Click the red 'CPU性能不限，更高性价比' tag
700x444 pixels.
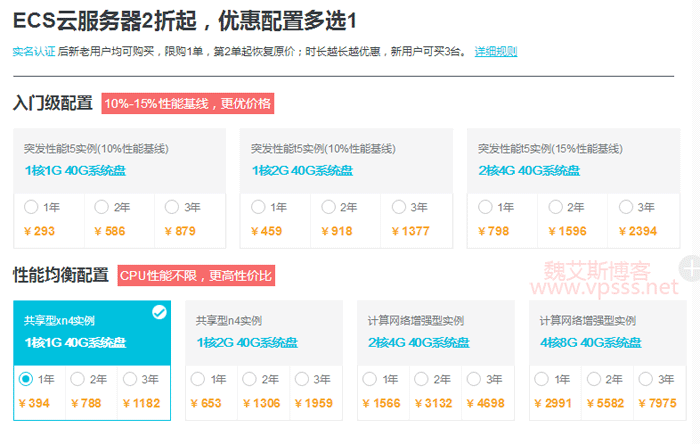pos(195,275)
